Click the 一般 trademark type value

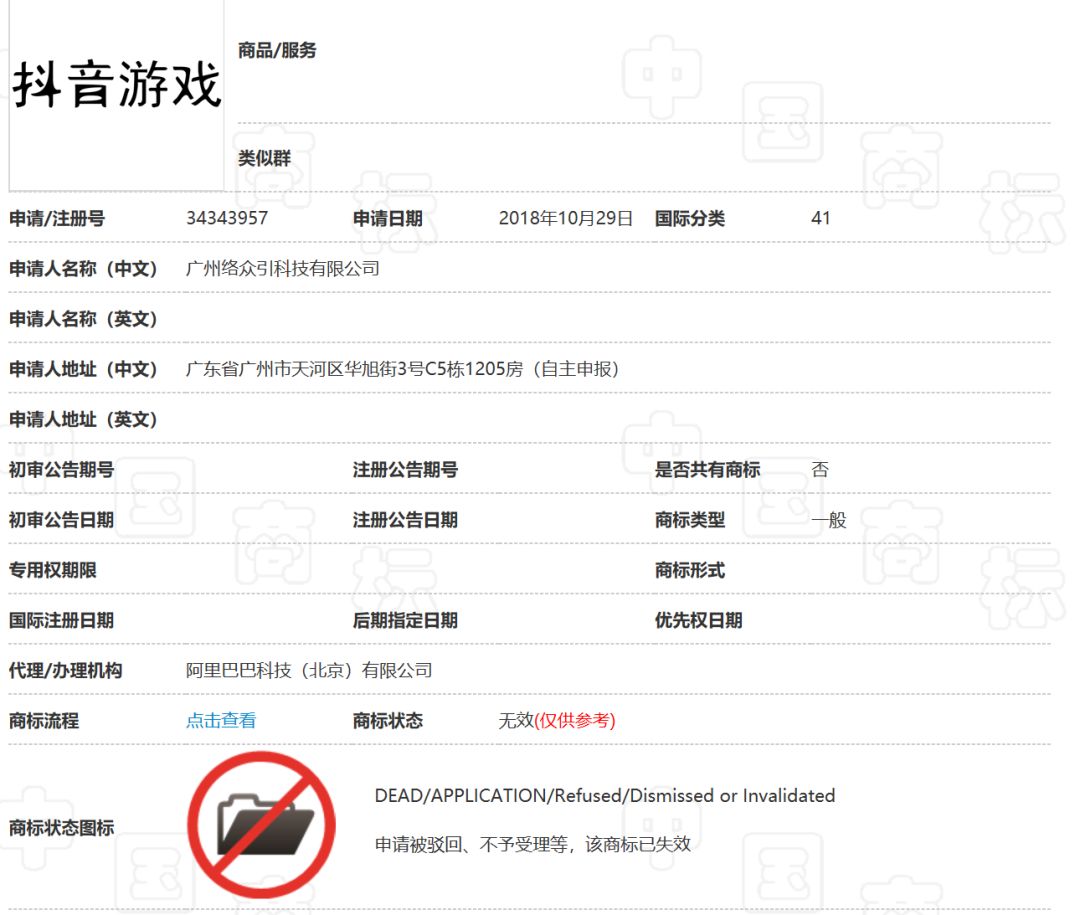[829, 520]
